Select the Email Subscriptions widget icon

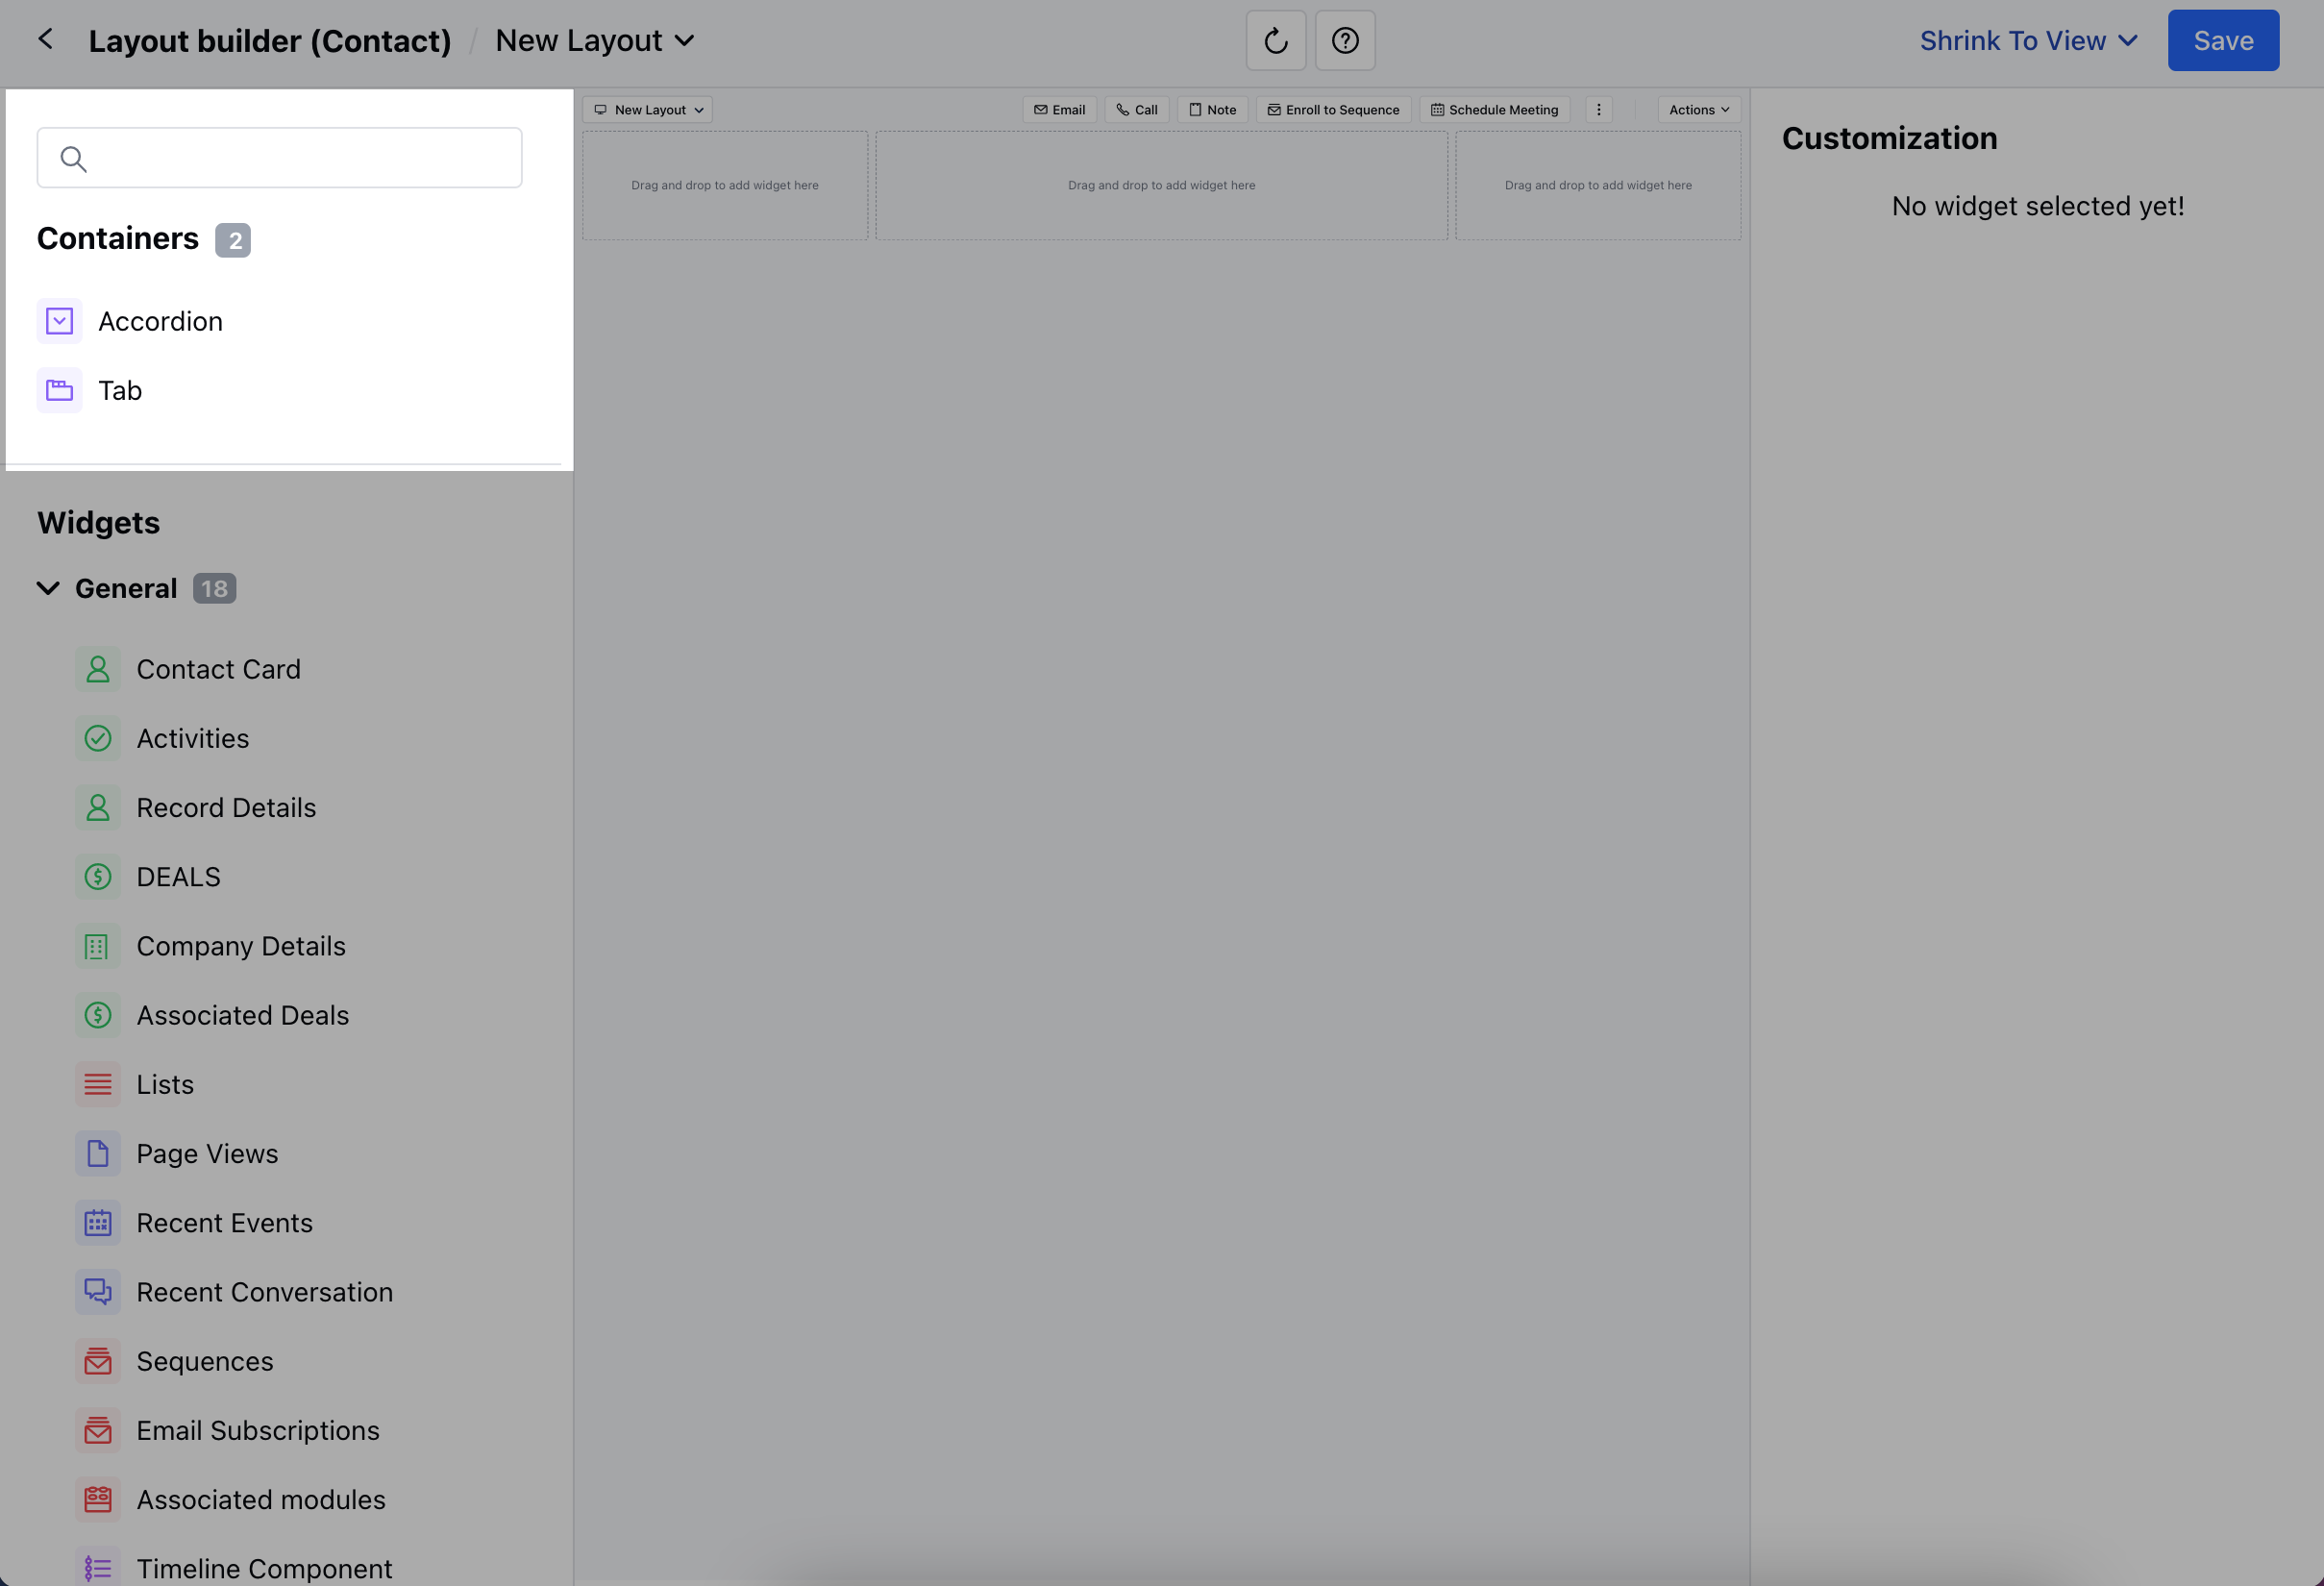click(x=98, y=1430)
